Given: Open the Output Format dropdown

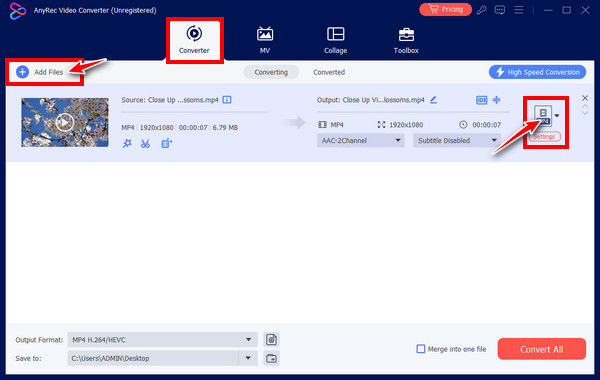Looking at the screenshot, I should click(163, 340).
